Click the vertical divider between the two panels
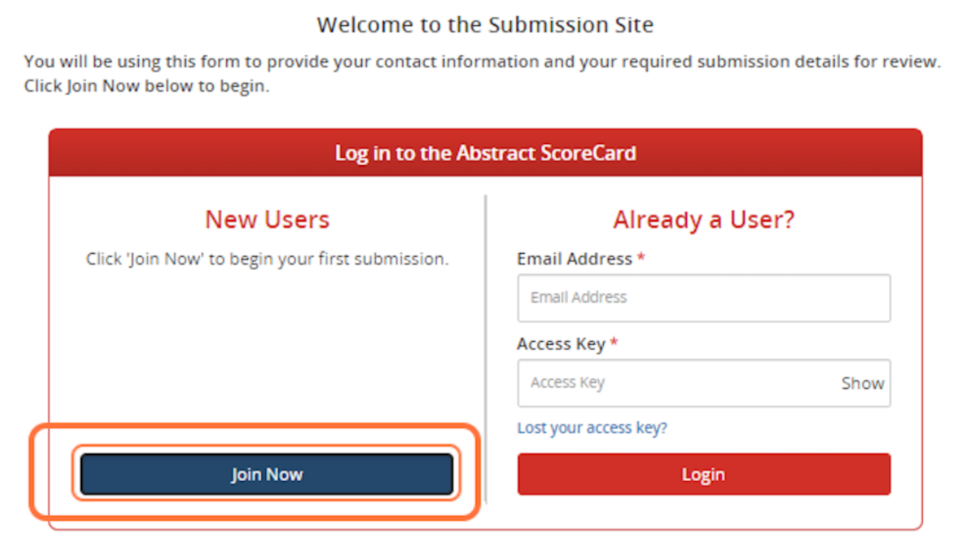 pyautogui.click(x=486, y=350)
